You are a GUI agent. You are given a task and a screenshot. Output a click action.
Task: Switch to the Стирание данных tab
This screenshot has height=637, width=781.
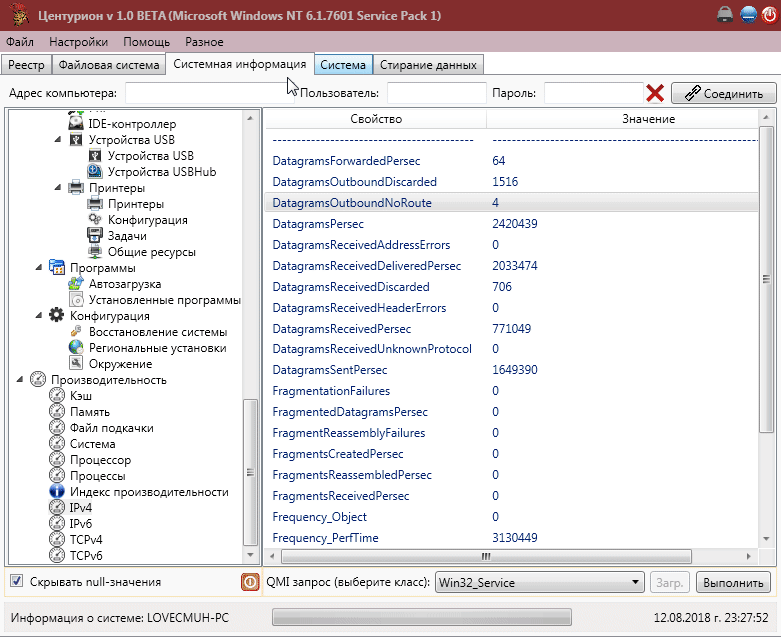428,65
